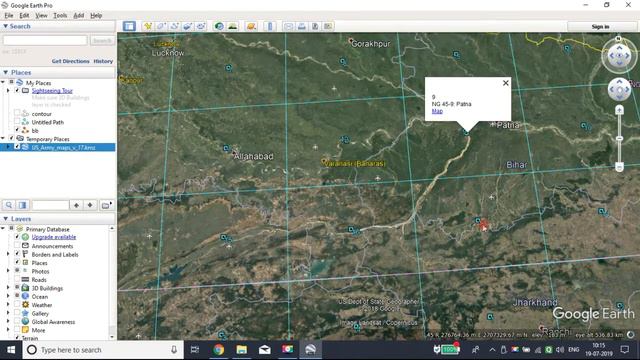Click the Places panel search magnifier icon
This screenshot has width=640, height=360.
[9, 205]
